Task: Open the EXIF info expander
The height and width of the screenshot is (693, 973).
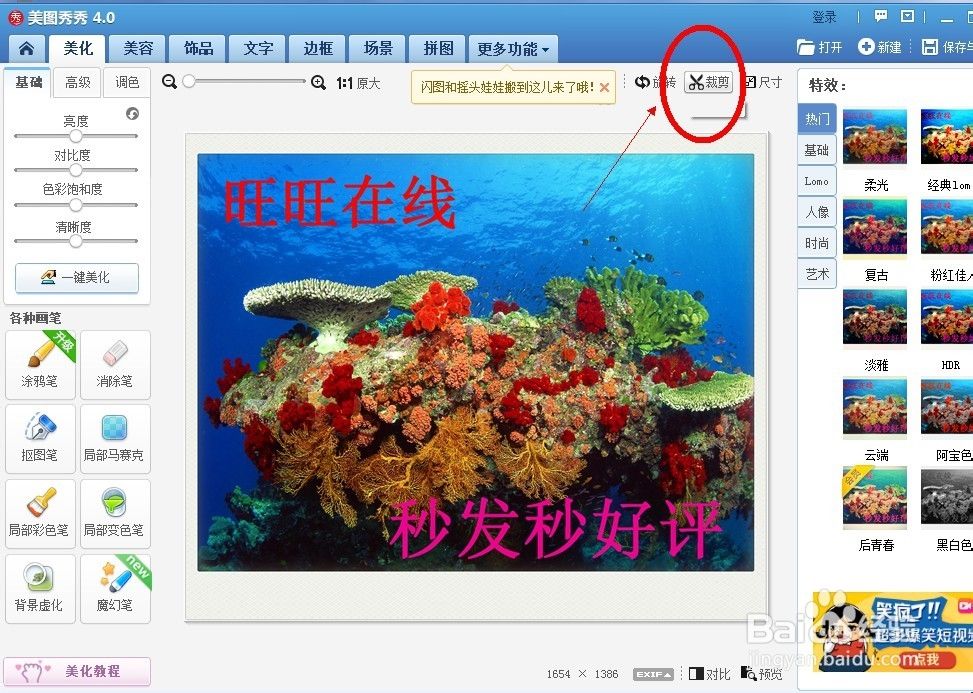Action: pos(655,673)
